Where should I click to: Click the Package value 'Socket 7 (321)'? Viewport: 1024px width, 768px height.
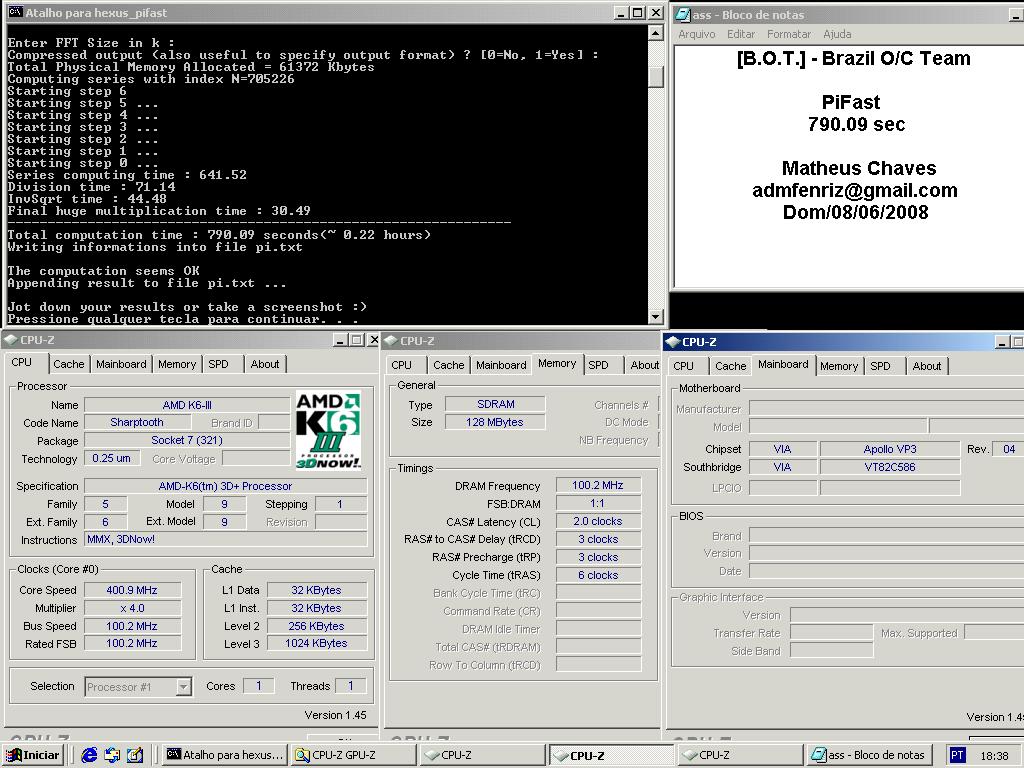tap(187, 440)
